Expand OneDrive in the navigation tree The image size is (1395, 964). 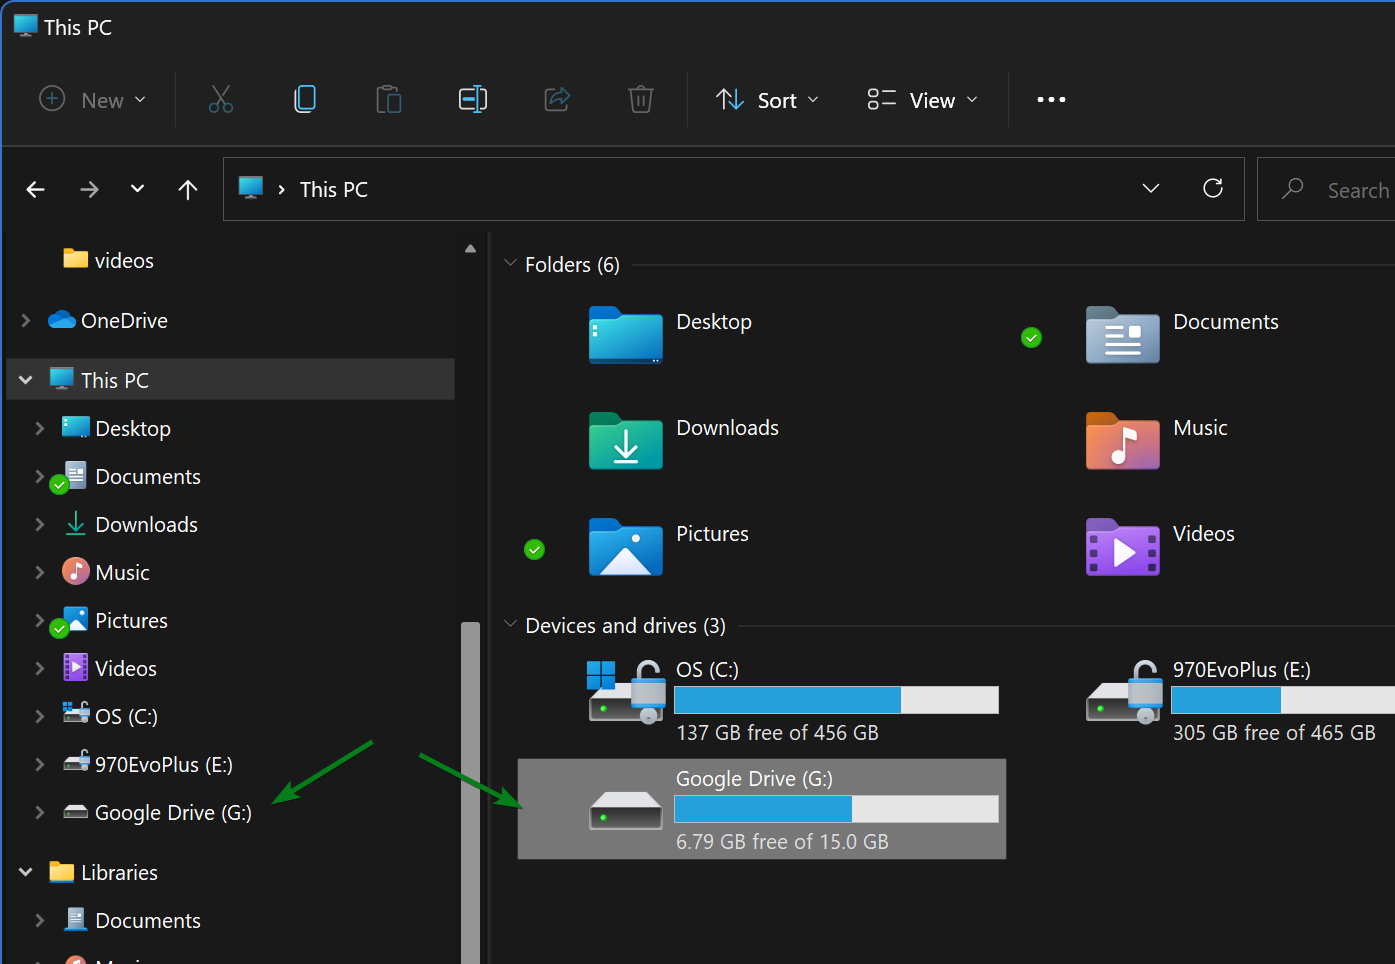point(26,320)
